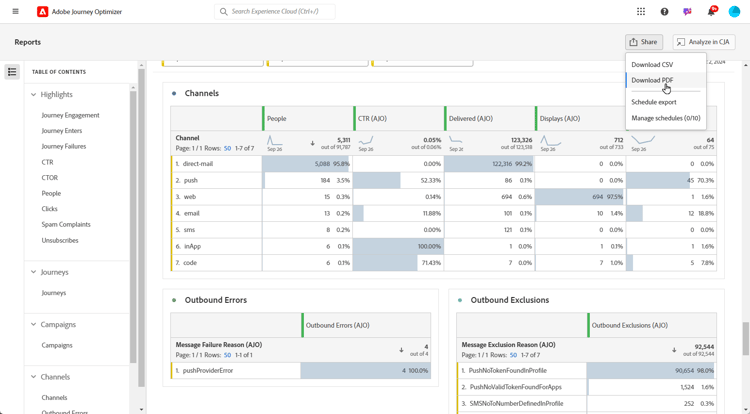Open Journey Engagement in contents

click(x=70, y=115)
